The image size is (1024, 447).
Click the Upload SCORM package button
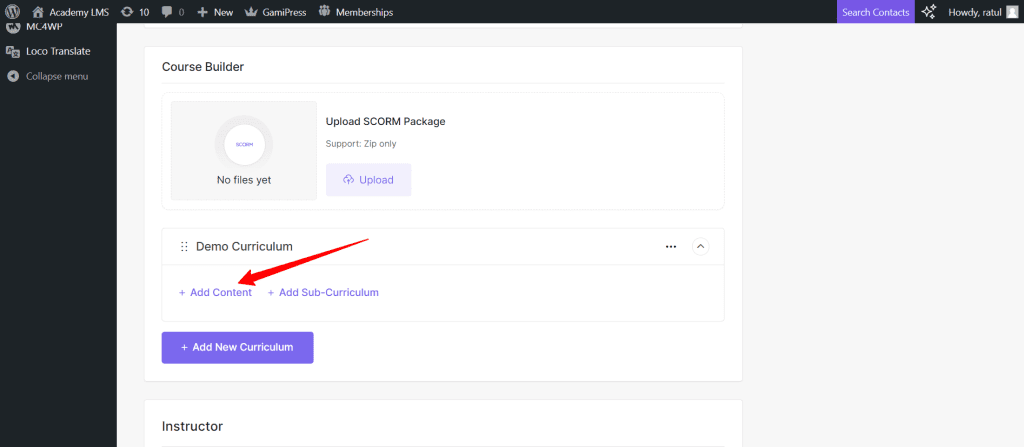click(x=368, y=180)
